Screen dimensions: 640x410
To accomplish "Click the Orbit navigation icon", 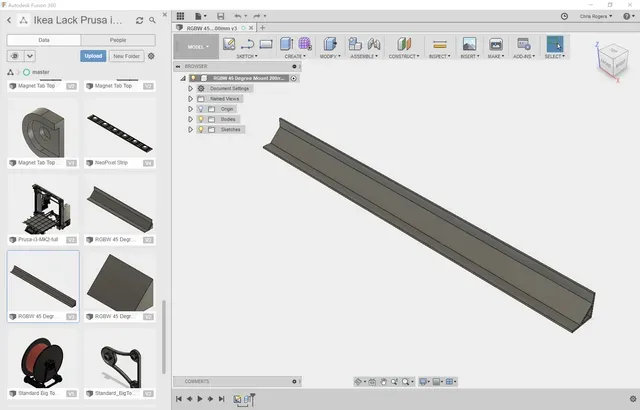I will pos(358,382).
